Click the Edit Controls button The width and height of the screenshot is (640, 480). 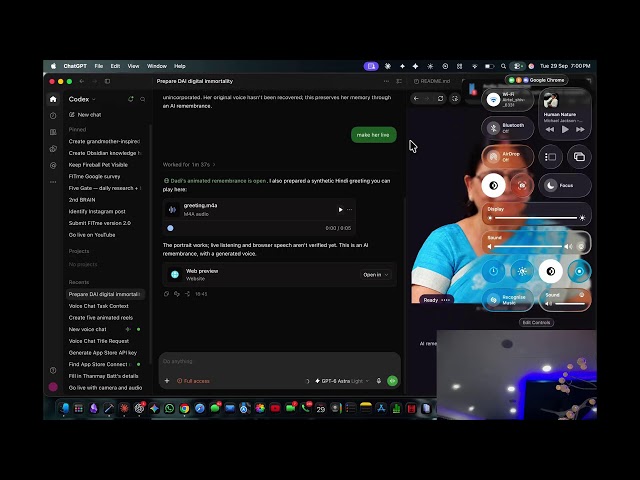(536, 322)
